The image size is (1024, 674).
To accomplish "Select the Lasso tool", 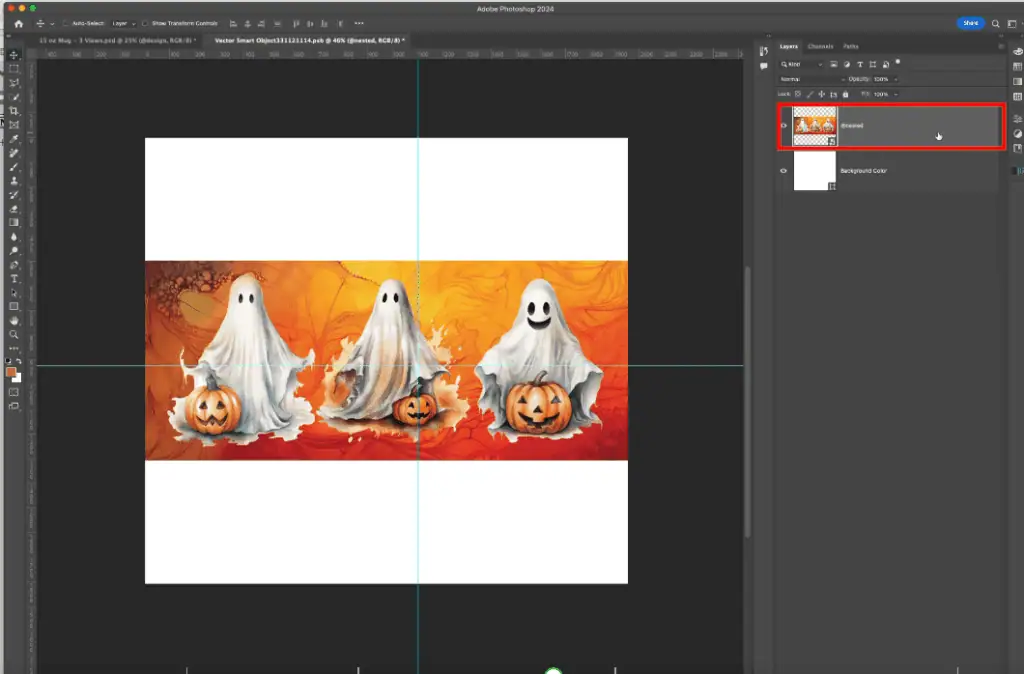I will pos(14,80).
